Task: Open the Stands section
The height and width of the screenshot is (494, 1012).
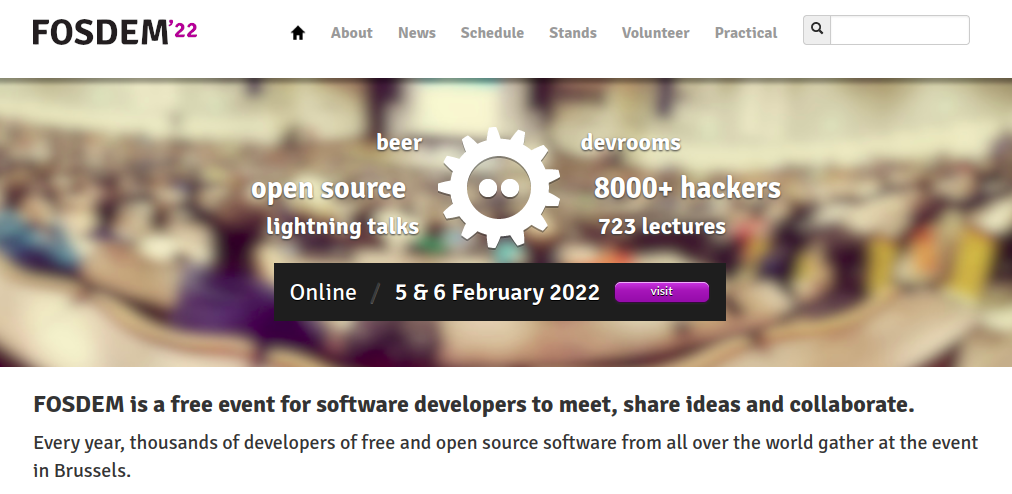Action: [573, 33]
